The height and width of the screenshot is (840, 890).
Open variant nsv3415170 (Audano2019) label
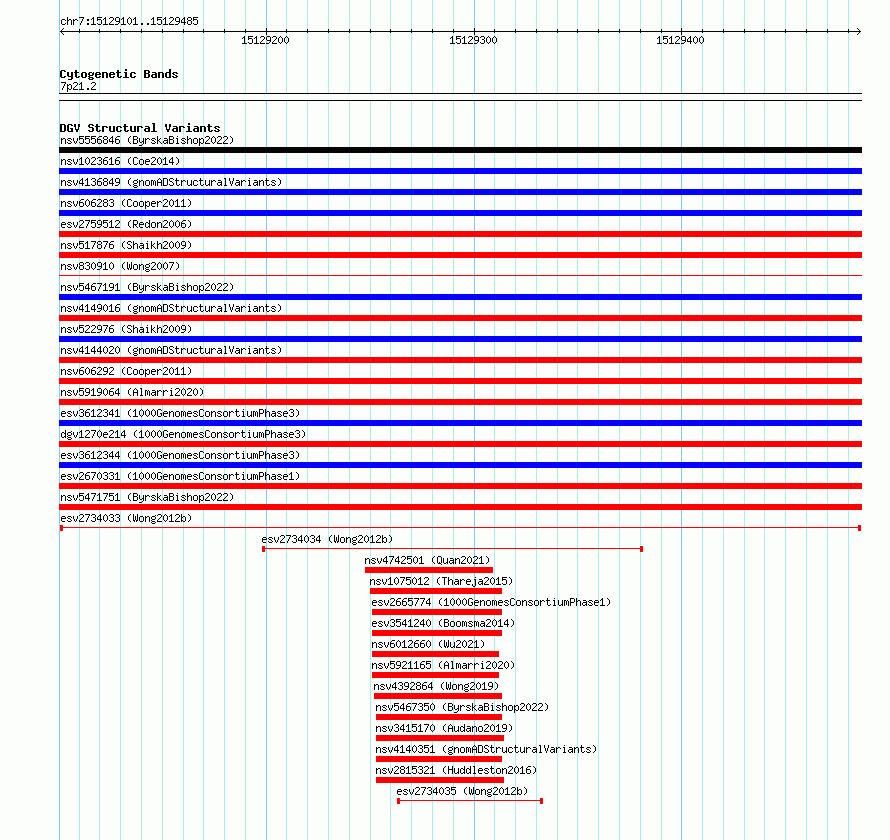[444, 728]
